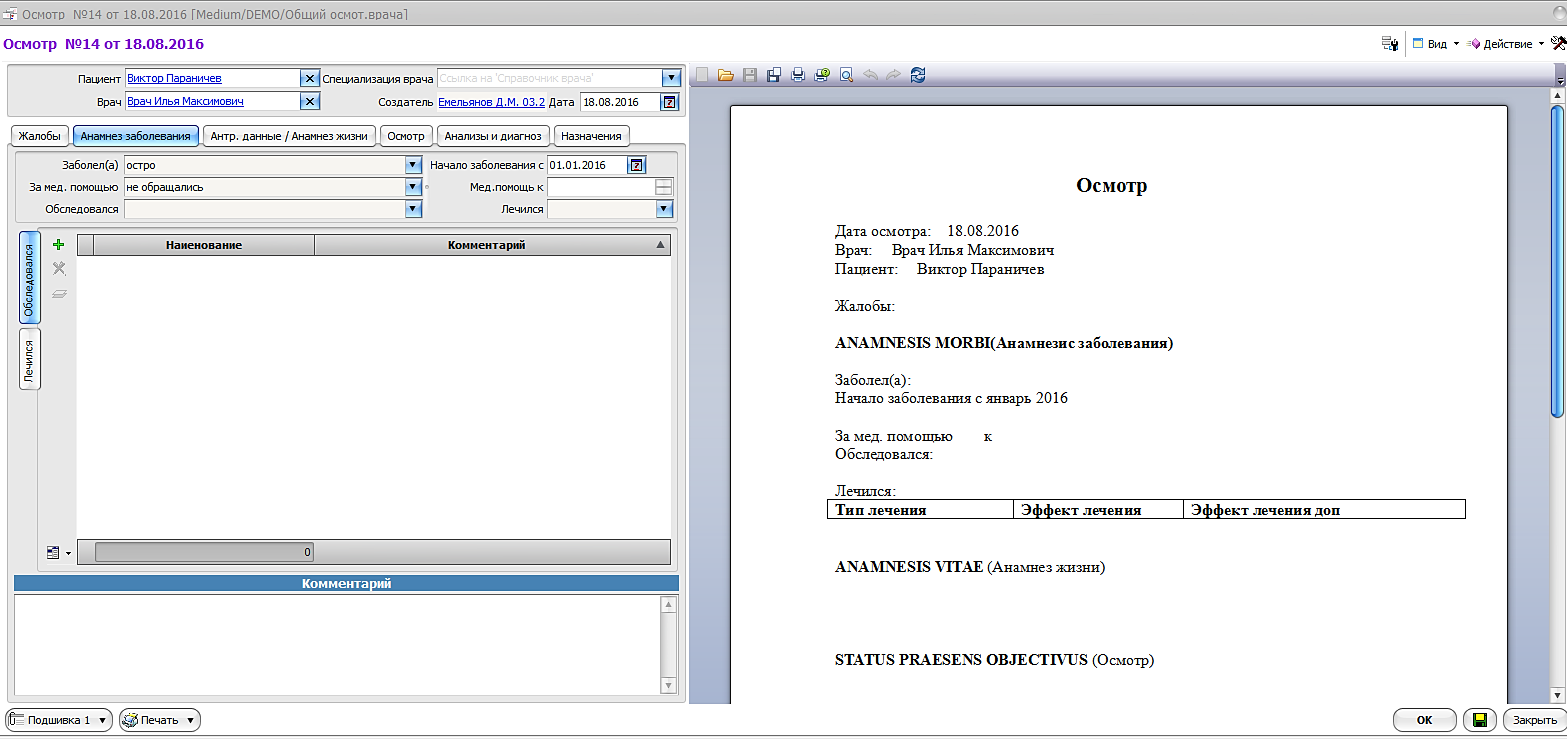Image resolution: width=1567 pixels, height=739 pixels.
Task: Click the delete row cross icon
Action: click(59, 268)
